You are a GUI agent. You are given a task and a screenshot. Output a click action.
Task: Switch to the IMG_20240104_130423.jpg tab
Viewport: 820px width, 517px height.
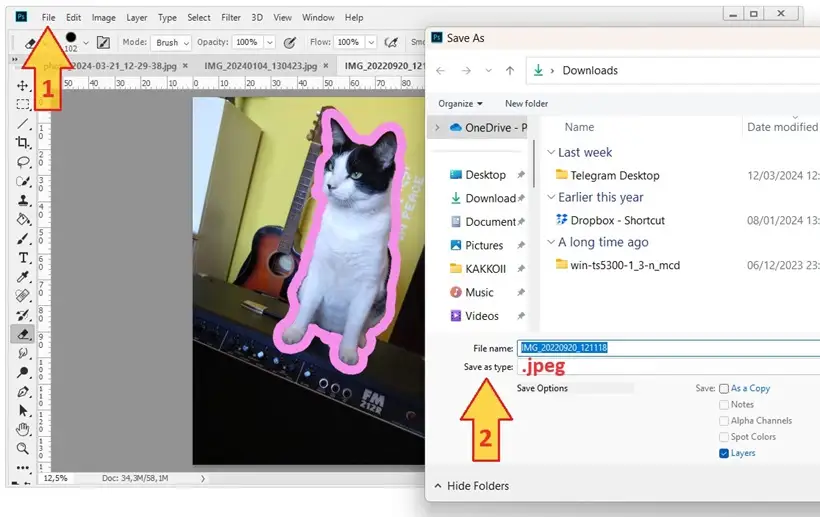point(260,66)
